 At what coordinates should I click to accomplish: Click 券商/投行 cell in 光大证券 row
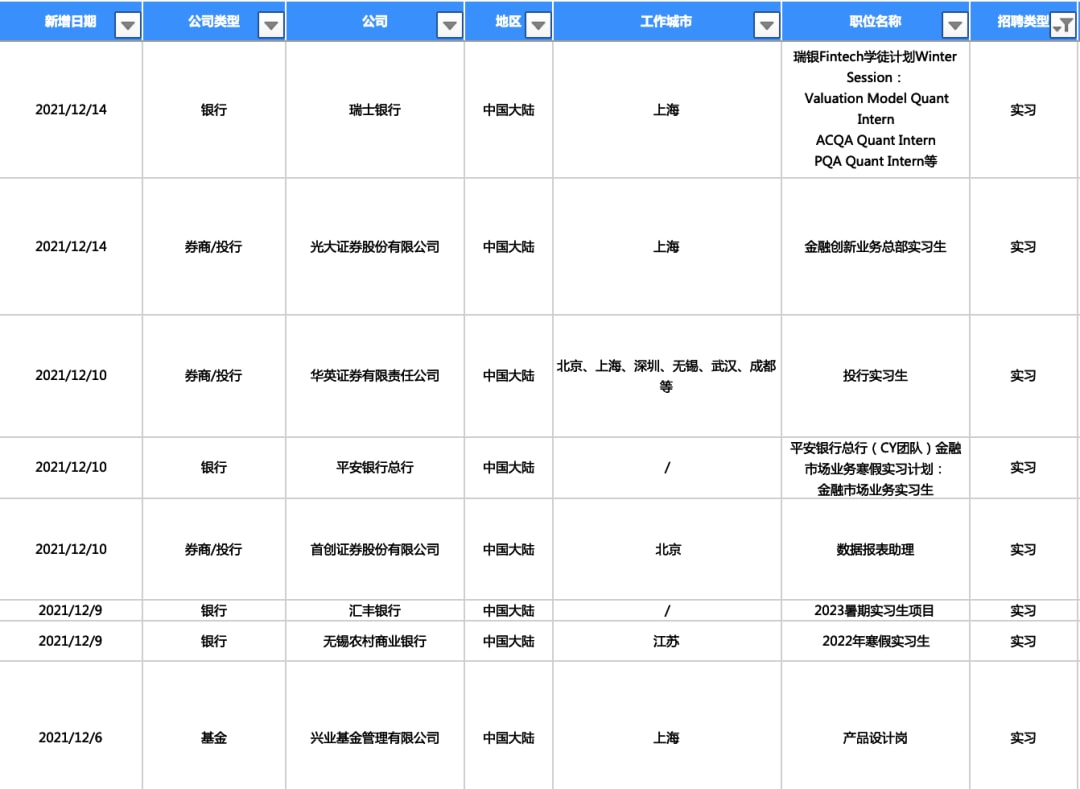[214, 246]
